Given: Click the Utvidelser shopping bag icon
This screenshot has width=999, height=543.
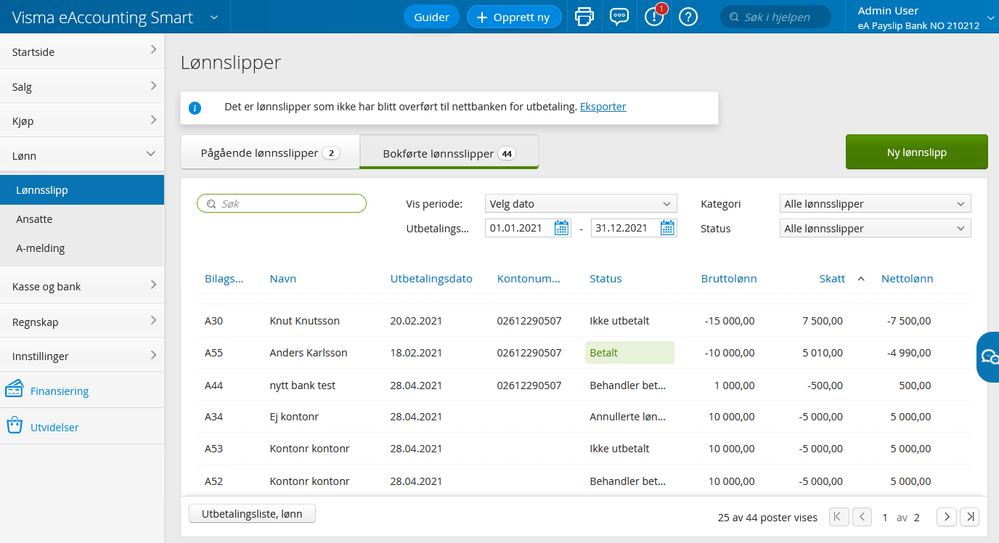Looking at the screenshot, I should (15, 425).
